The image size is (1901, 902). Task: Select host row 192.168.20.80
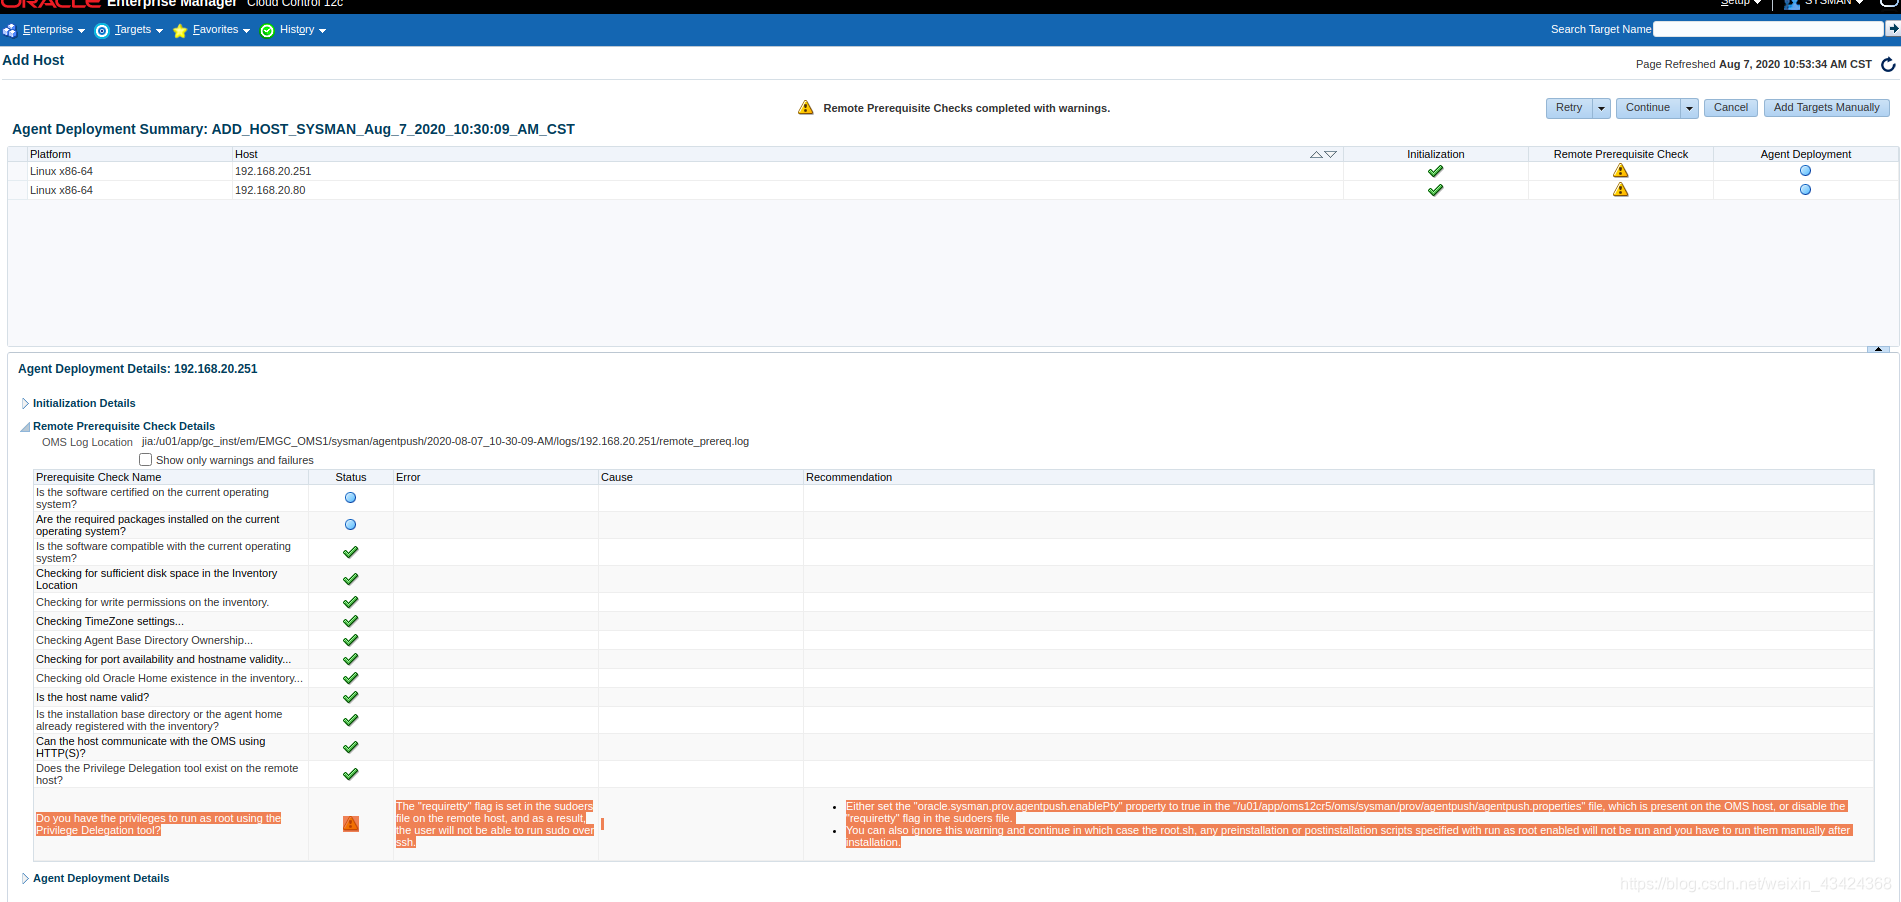pyautogui.click(x=952, y=190)
